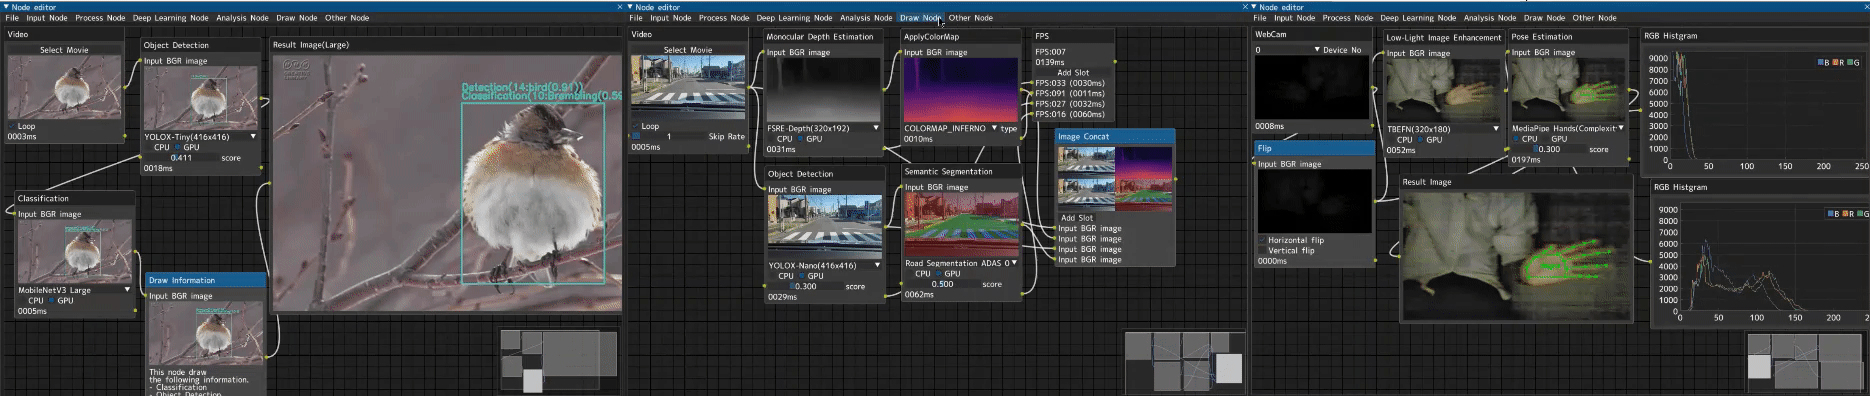Image resolution: width=1870 pixels, height=396 pixels.
Task: Open YOLOX-Nano(416x416) model dropdown
Action: point(824,265)
